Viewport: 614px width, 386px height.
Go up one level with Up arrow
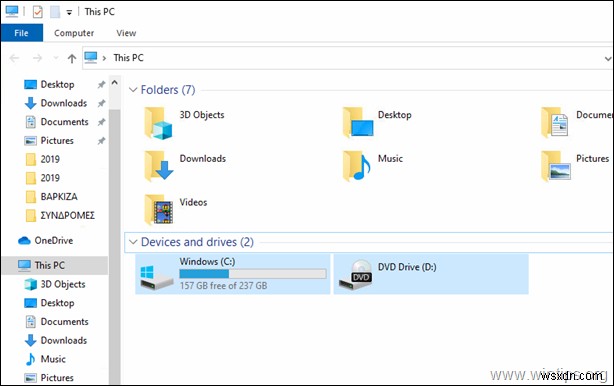[x=72, y=59]
